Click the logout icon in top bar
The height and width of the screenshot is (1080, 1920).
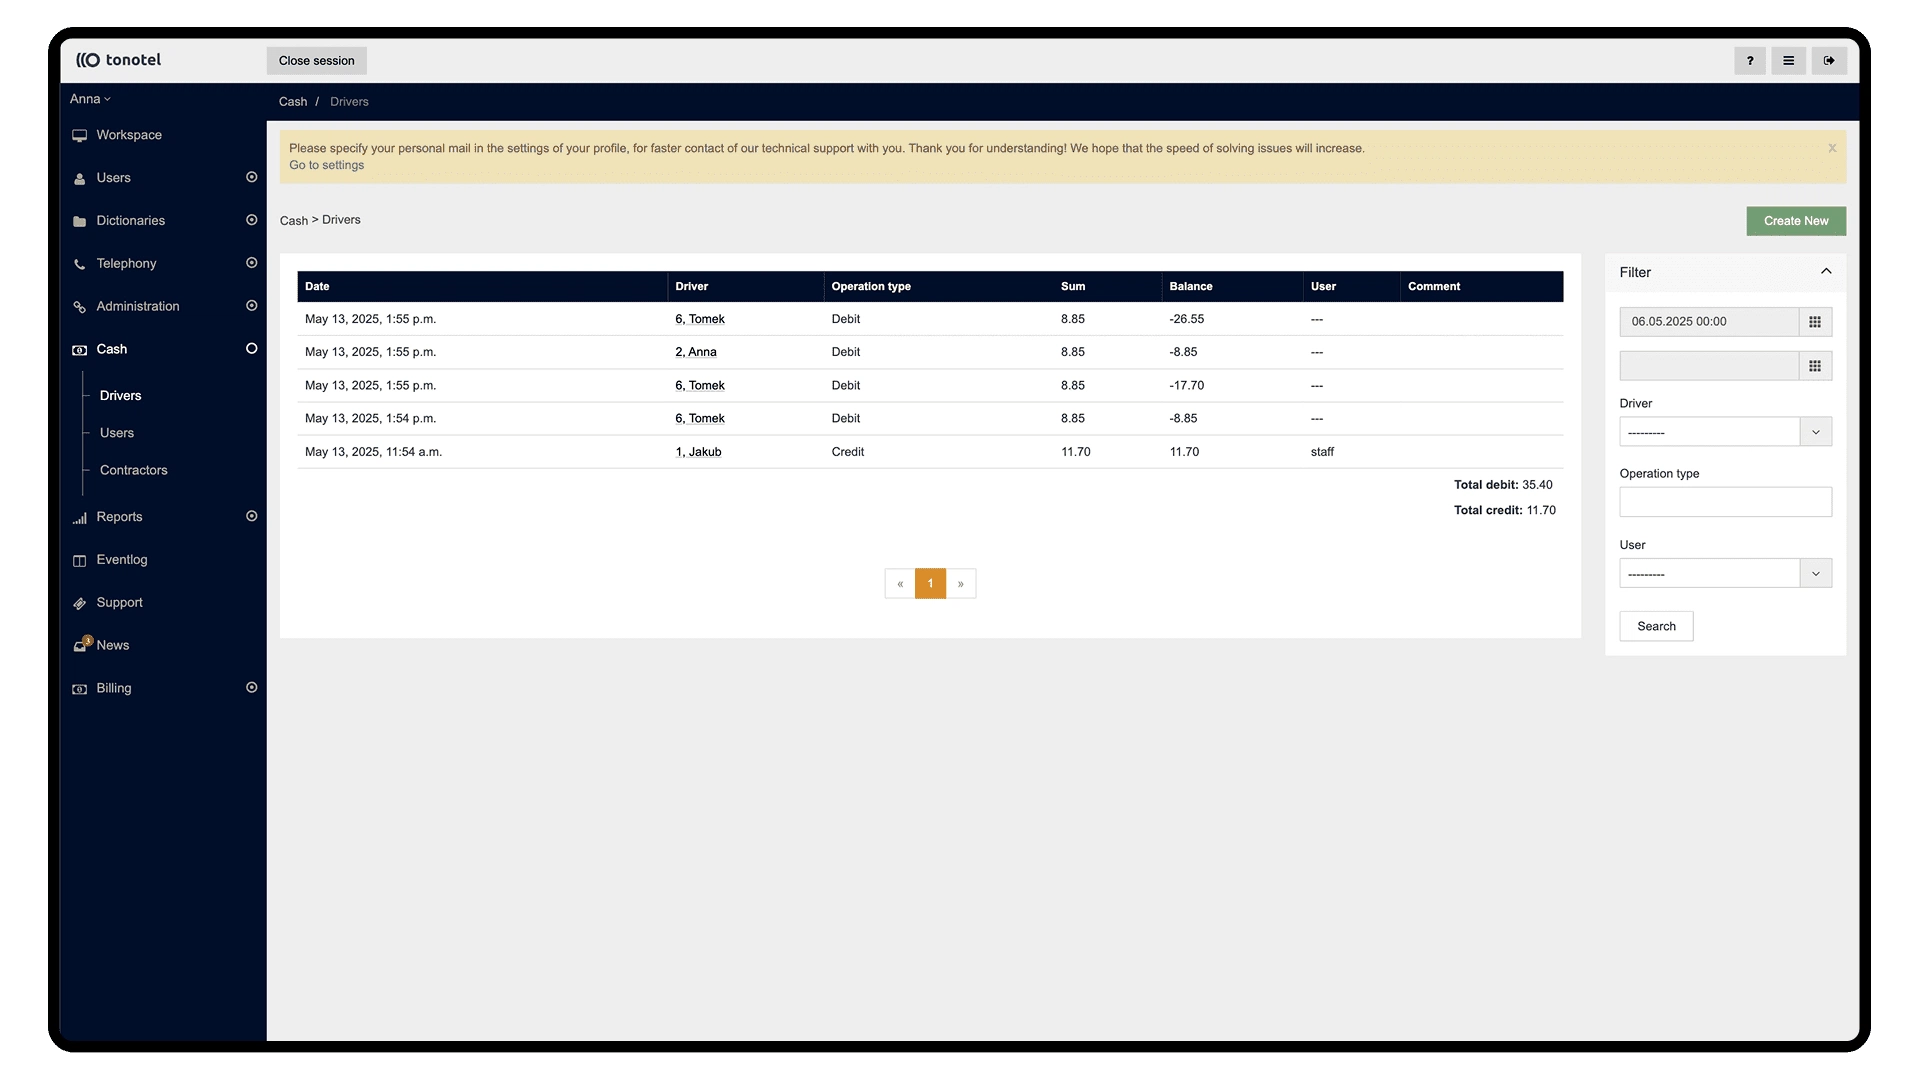pos(1828,61)
